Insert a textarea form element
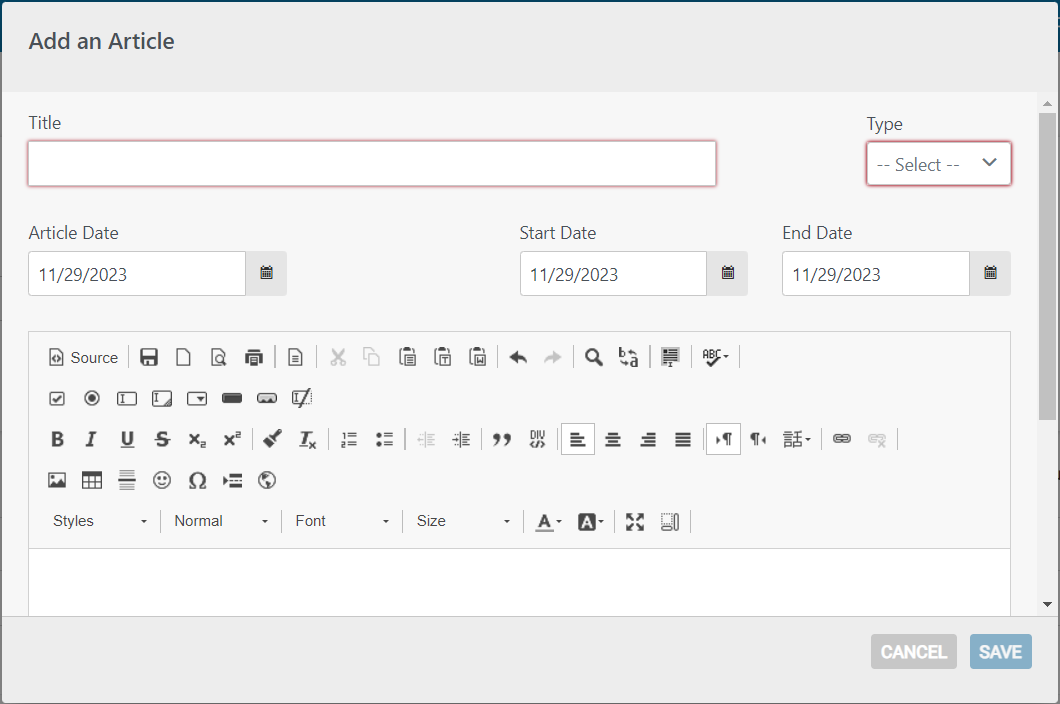This screenshot has width=1060, height=704. click(162, 398)
